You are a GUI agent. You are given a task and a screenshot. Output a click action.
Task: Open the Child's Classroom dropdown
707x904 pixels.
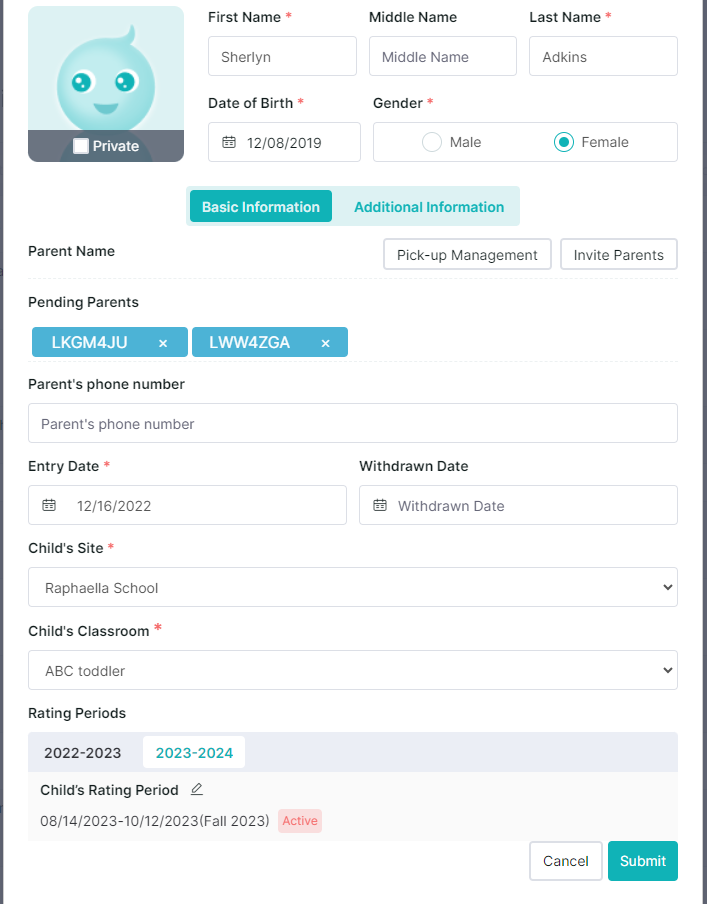353,670
